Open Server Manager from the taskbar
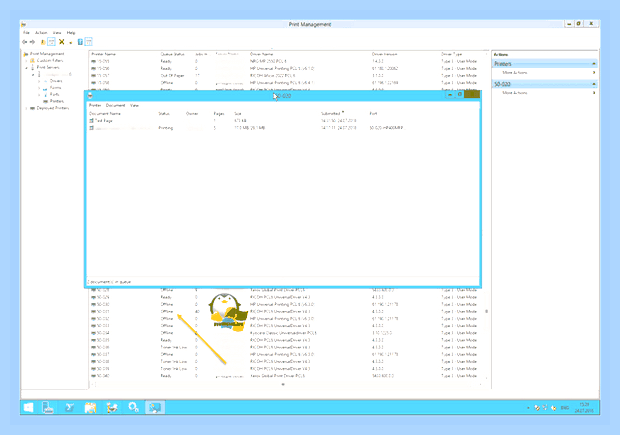Screen dimensions: 620x435 48,407
